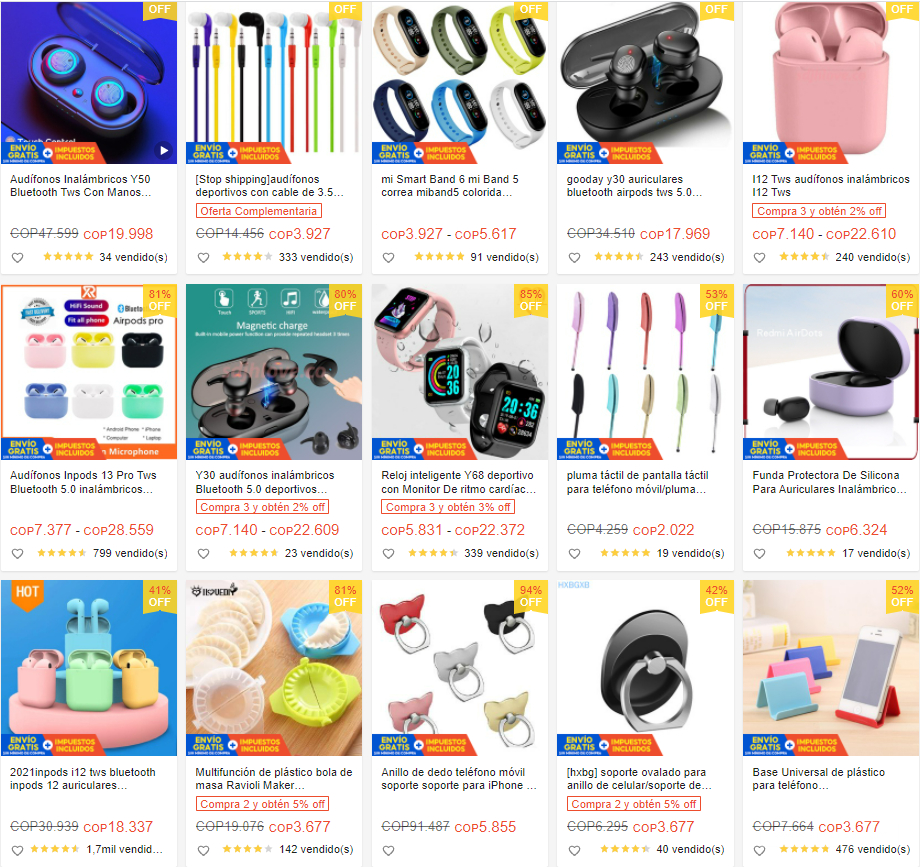The image size is (920, 867).
Task: Like the Anillo de dedo teléfono product
Action: [388, 850]
